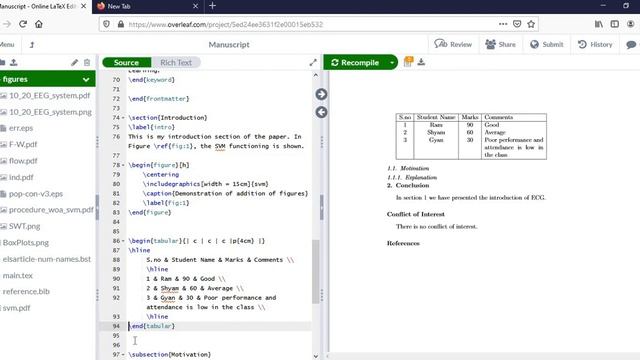Fold the tabular environment at line 86
Image resolution: width=640 pixels, height=360 pixels.
[x=123, y=241]
